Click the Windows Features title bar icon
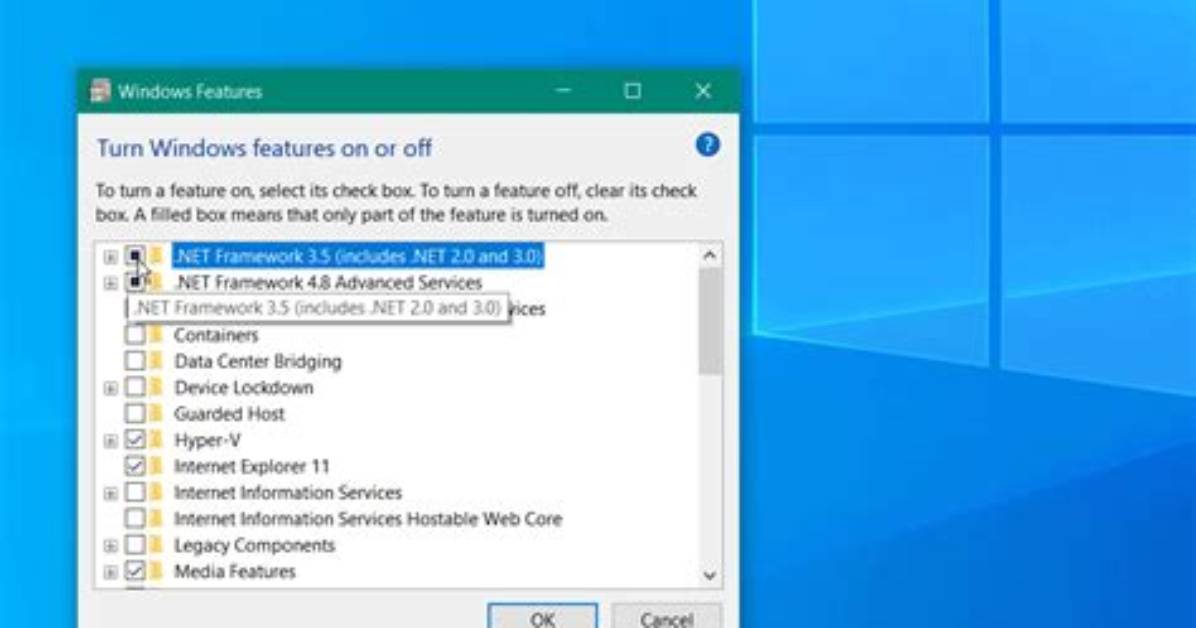This screenshot has height=628, width=1196. coord(101,91)
